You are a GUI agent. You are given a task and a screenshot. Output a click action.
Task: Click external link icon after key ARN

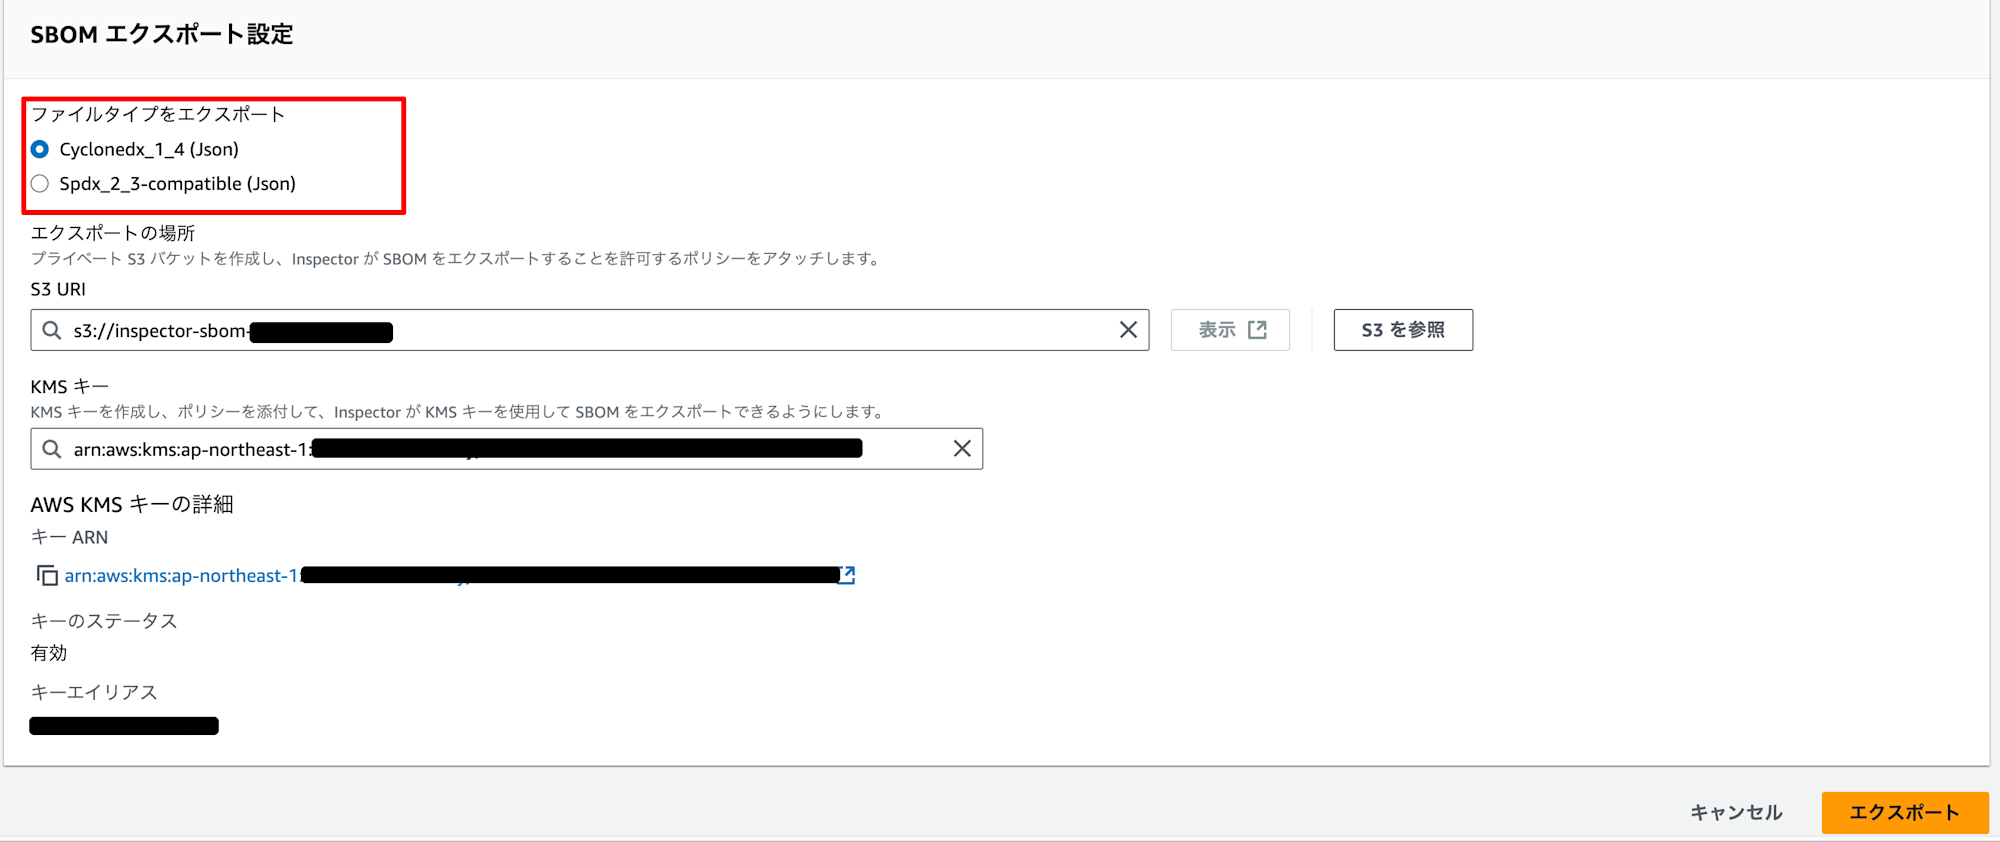[x=847, y=575]
